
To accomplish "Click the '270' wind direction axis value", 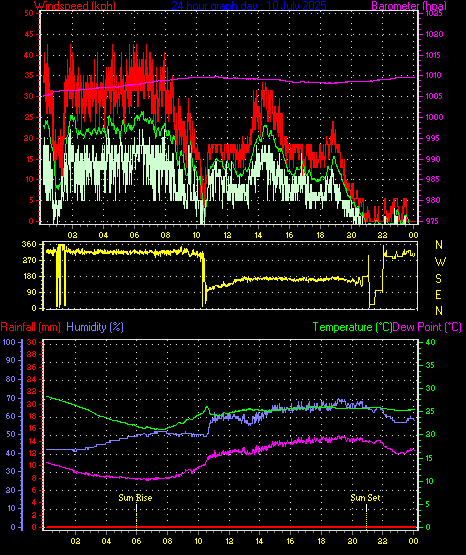I will point(29,260).
